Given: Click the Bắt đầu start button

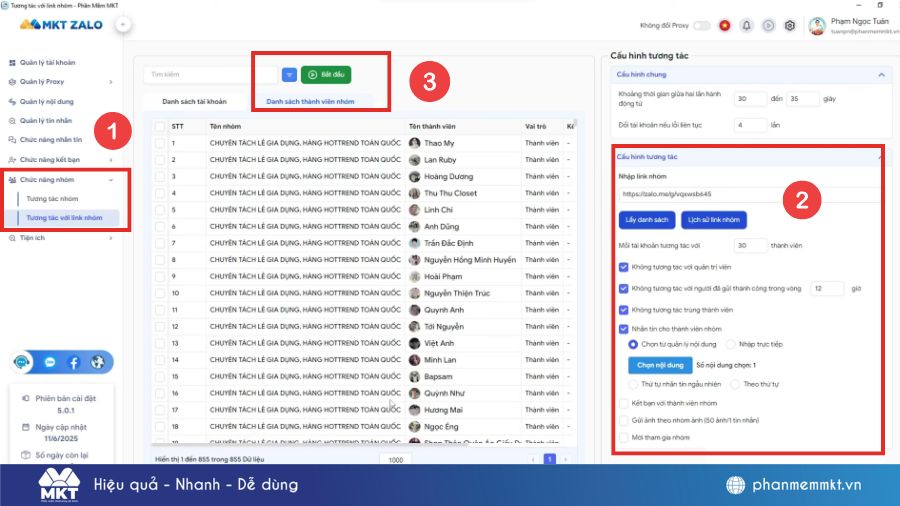Looking at the screenshot, I should (326, 75).
